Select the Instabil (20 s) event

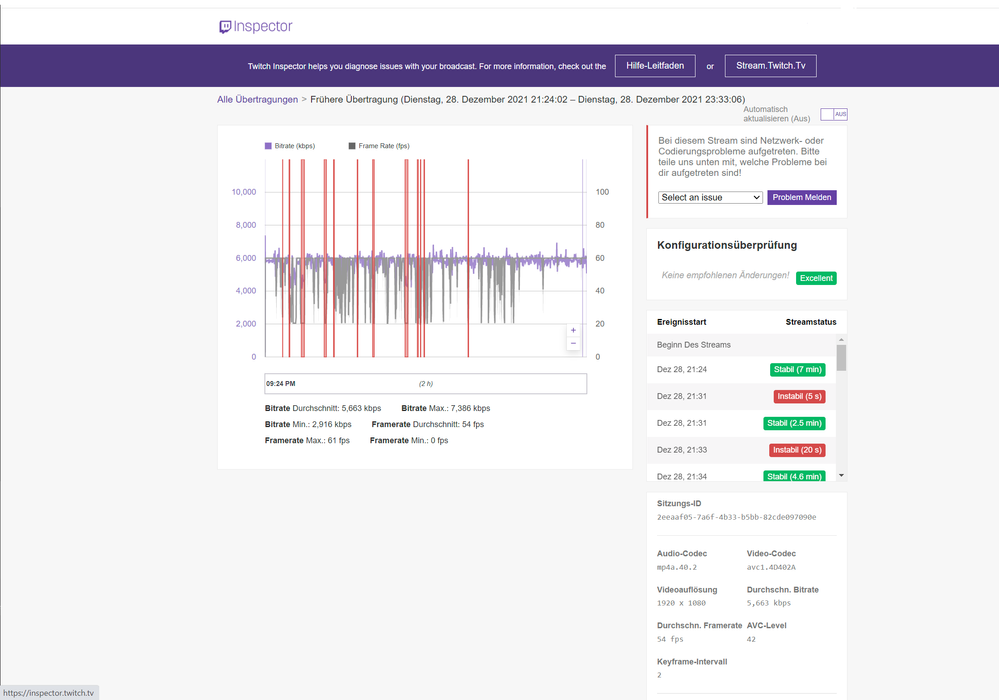[x=797, y=450]
